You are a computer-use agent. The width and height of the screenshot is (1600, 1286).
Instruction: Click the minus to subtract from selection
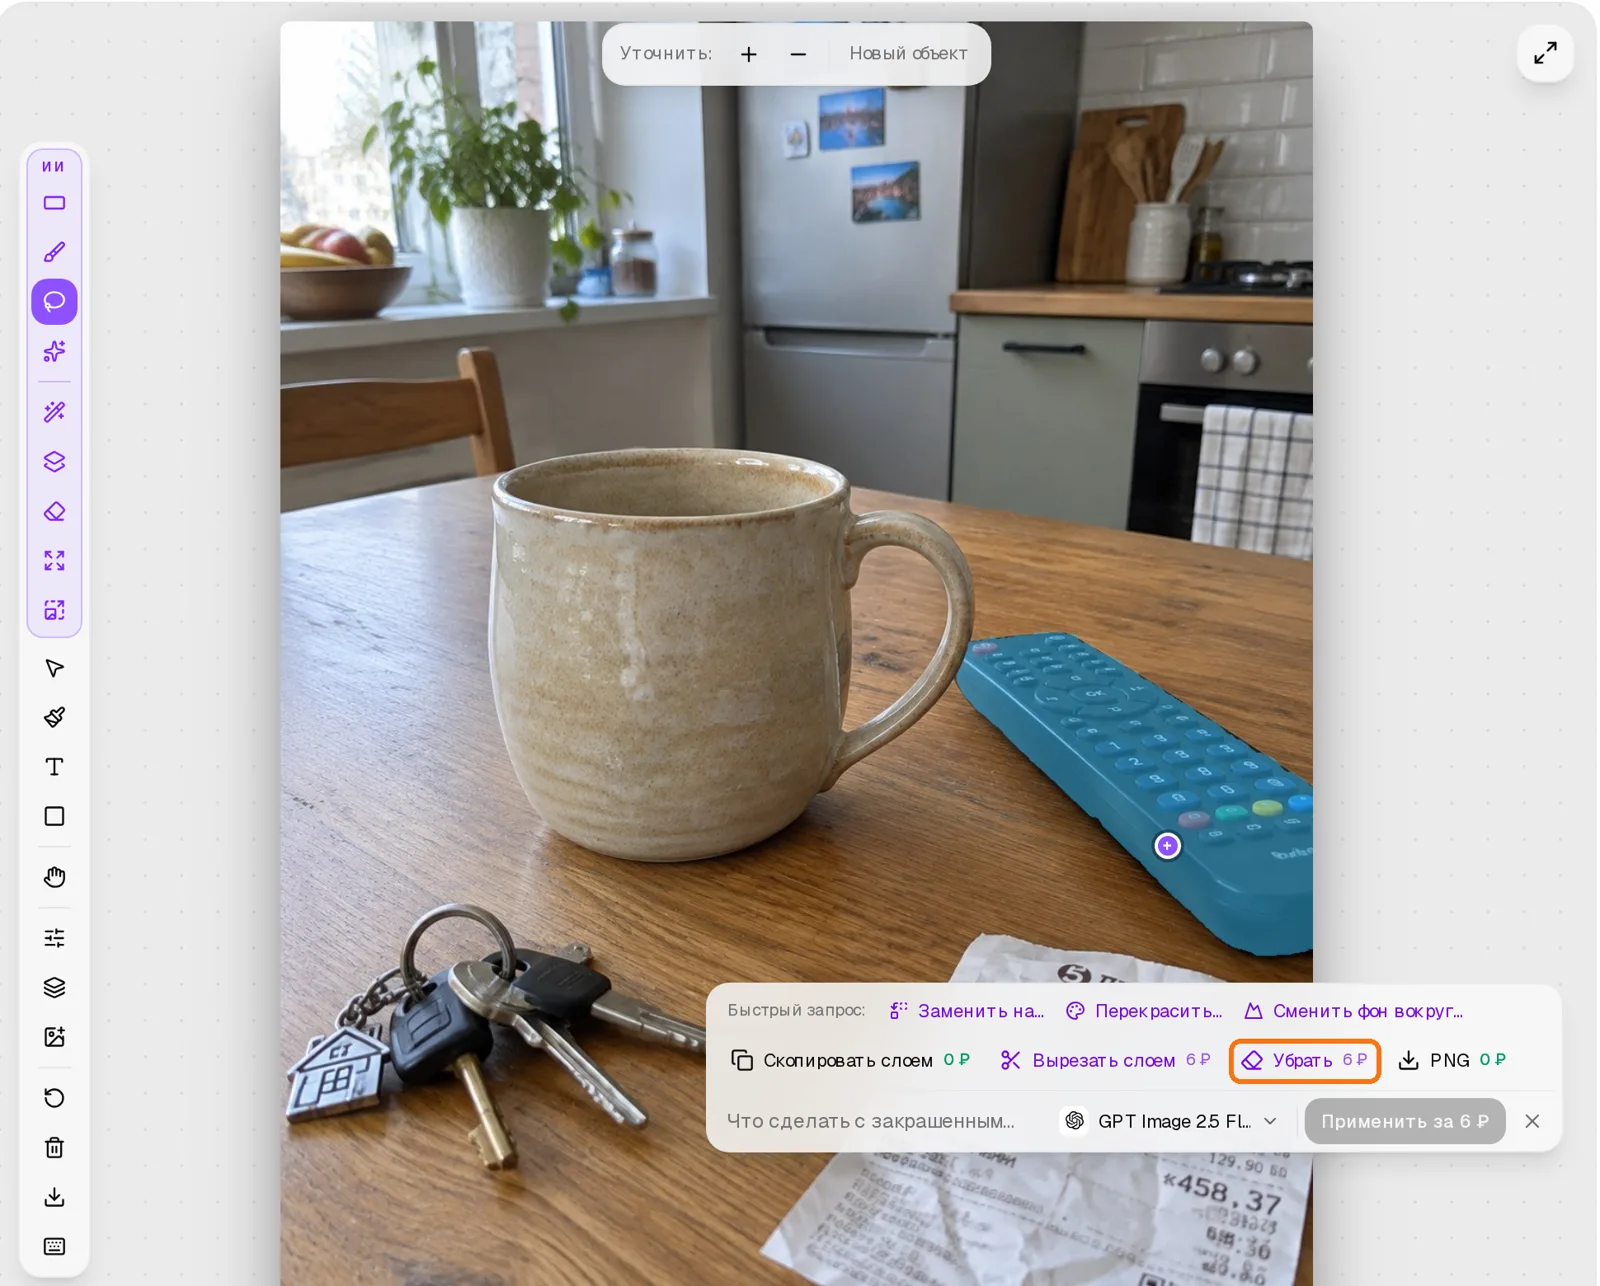tap(798, 54)
